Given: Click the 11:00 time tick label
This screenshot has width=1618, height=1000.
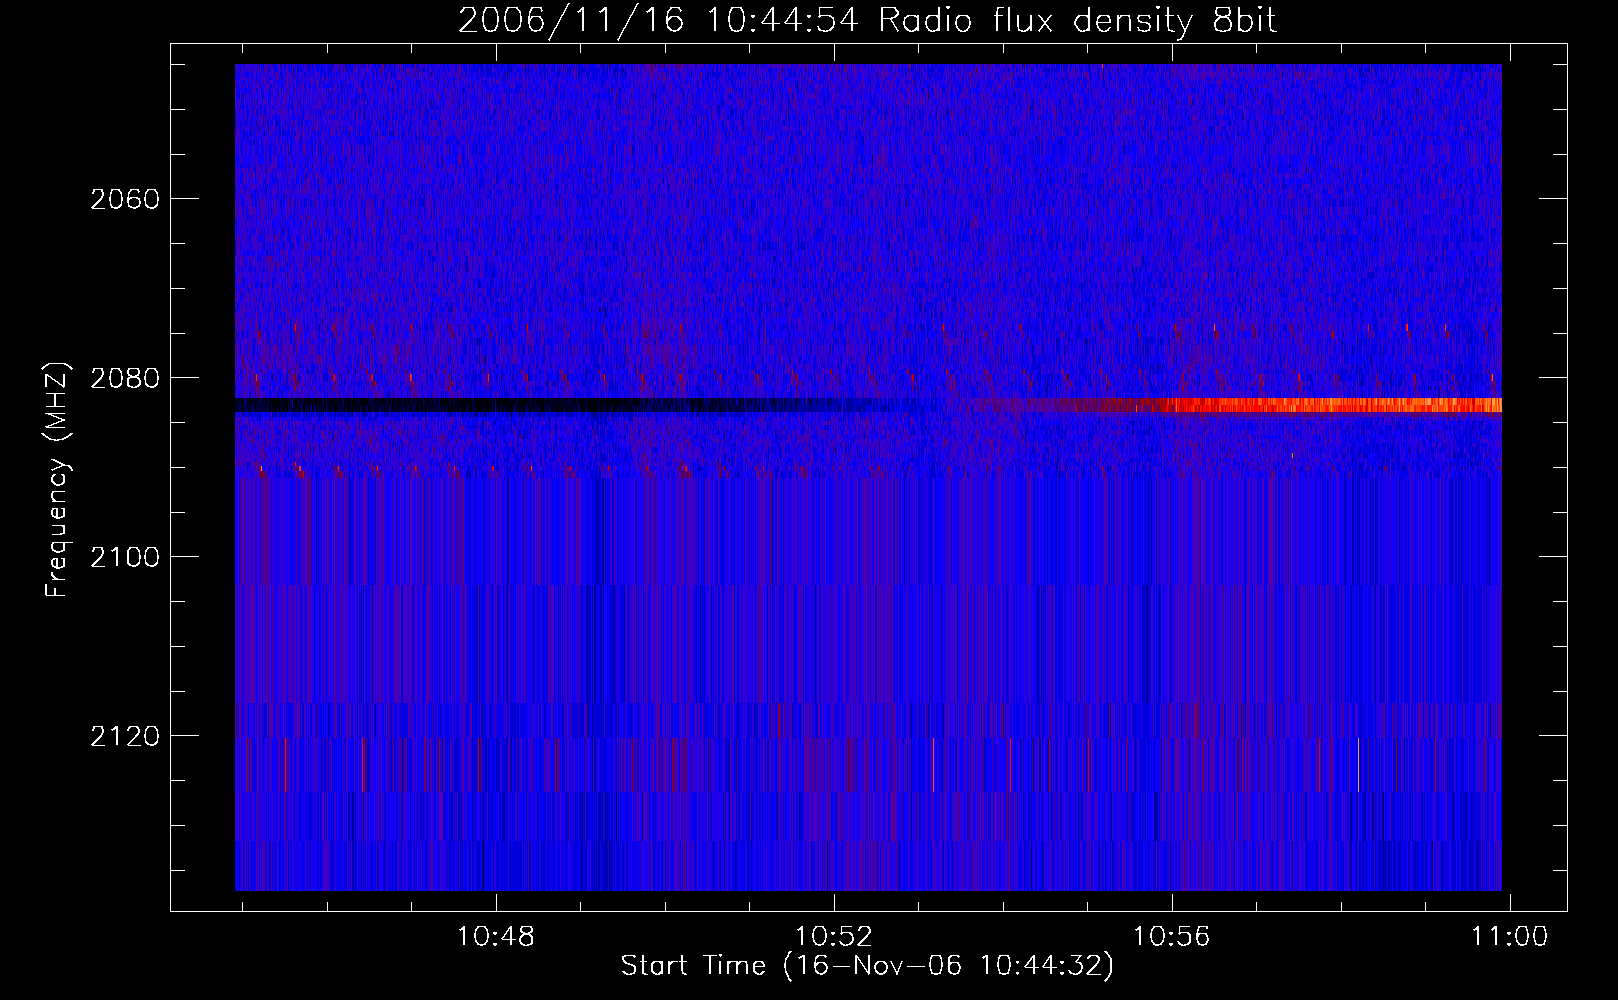Looking at the screenshot, I should pos(1509,937).
